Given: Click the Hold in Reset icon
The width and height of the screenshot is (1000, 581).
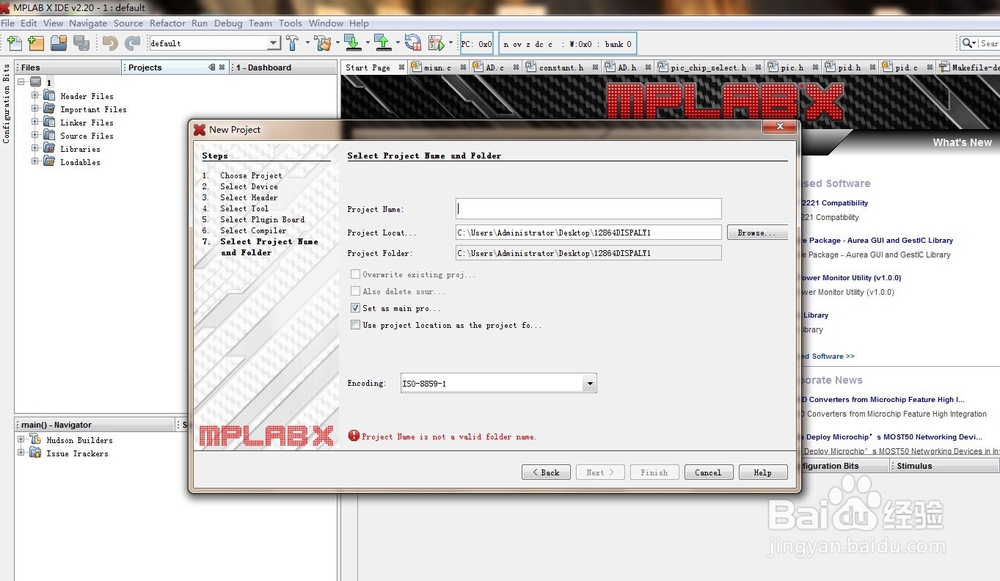Looking at the screenshot, I should 413,43.
